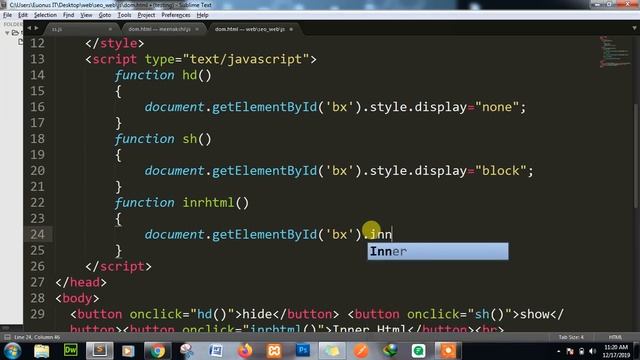The image size is (640, 360).
Task: Open Microsoft Word from the taskbar
Action: [216, 351]
